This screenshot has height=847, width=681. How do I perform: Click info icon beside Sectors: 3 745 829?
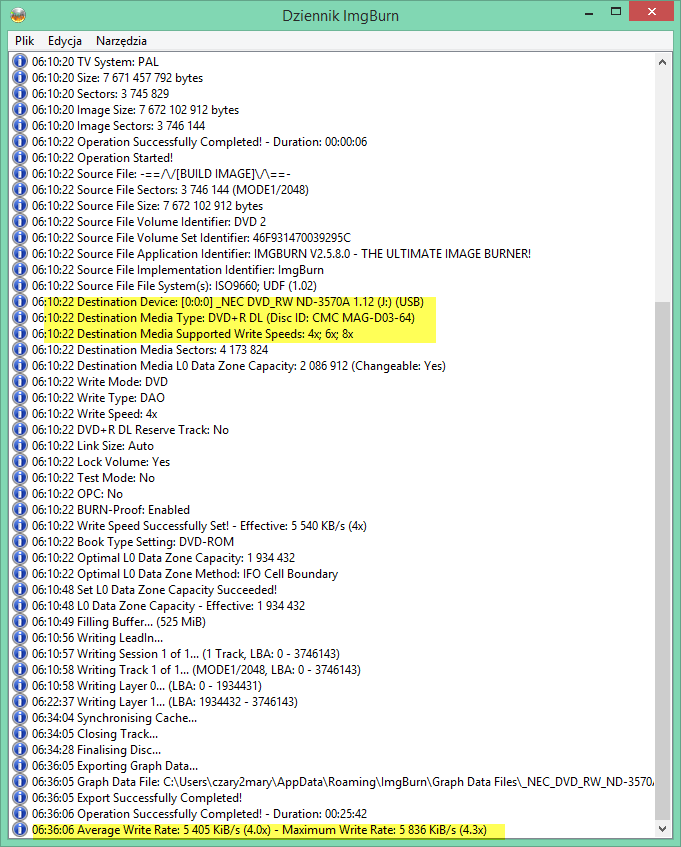(x=20, y=93)
